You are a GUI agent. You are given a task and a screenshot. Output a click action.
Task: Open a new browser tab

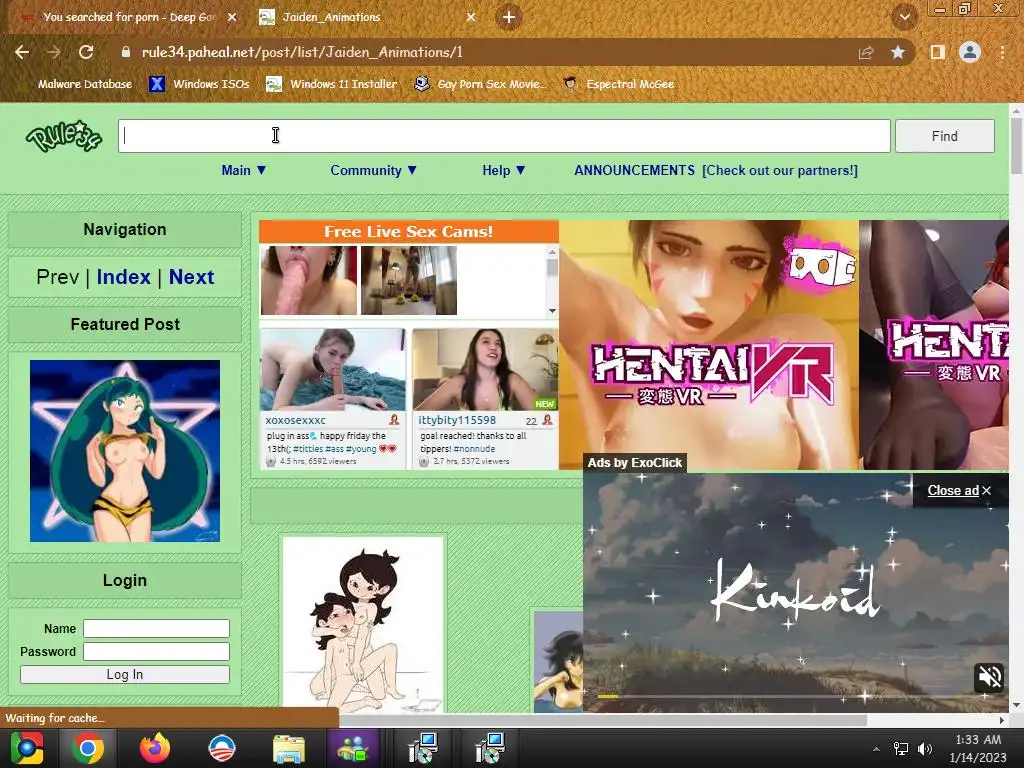pos(509,17)
